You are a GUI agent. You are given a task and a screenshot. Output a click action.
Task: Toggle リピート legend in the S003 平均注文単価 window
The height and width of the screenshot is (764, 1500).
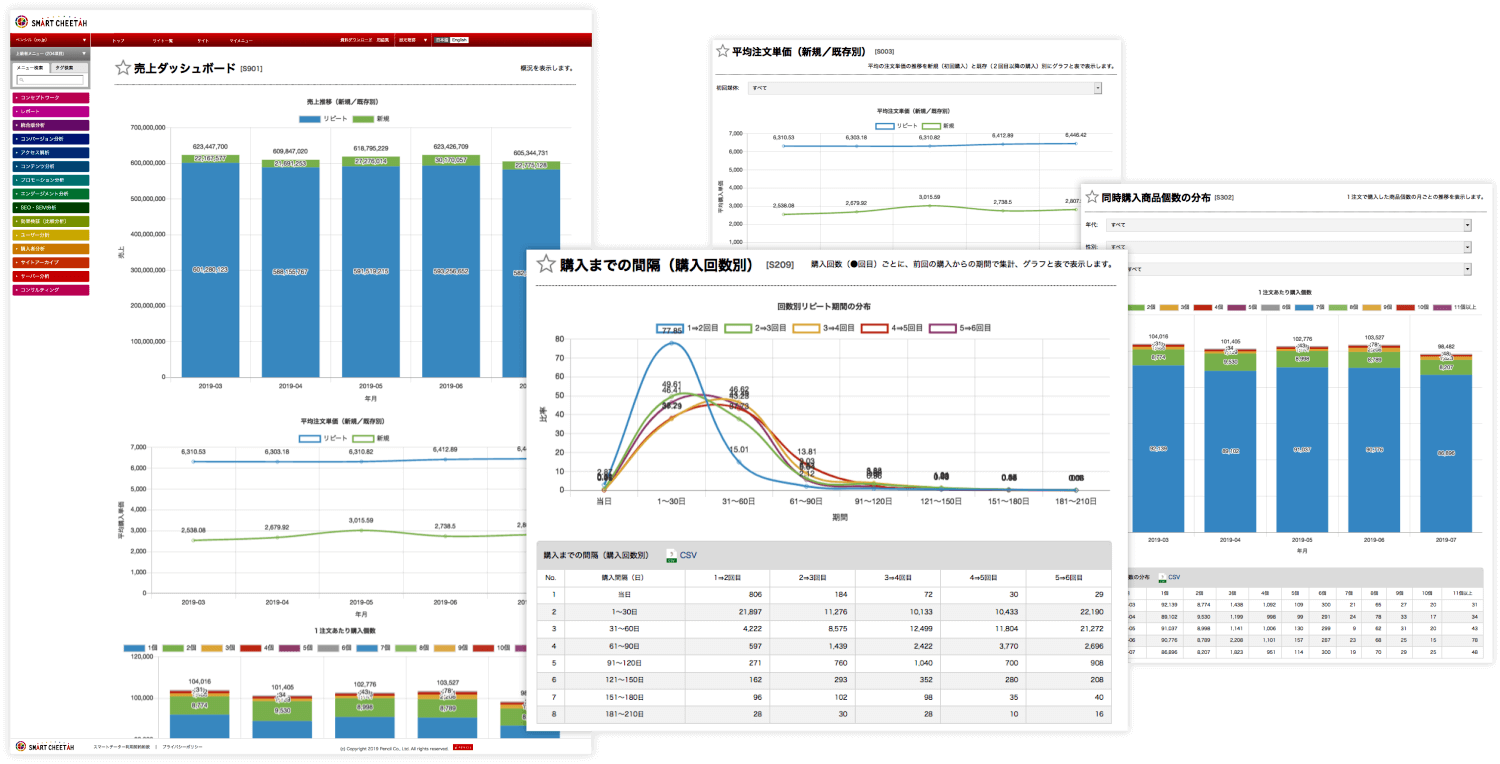[x=895, y=126]
